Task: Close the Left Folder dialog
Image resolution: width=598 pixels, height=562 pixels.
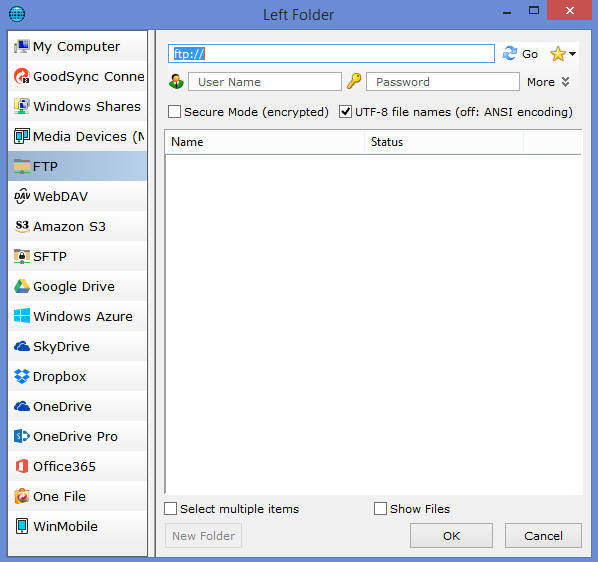Action: [x=570, y=10]
